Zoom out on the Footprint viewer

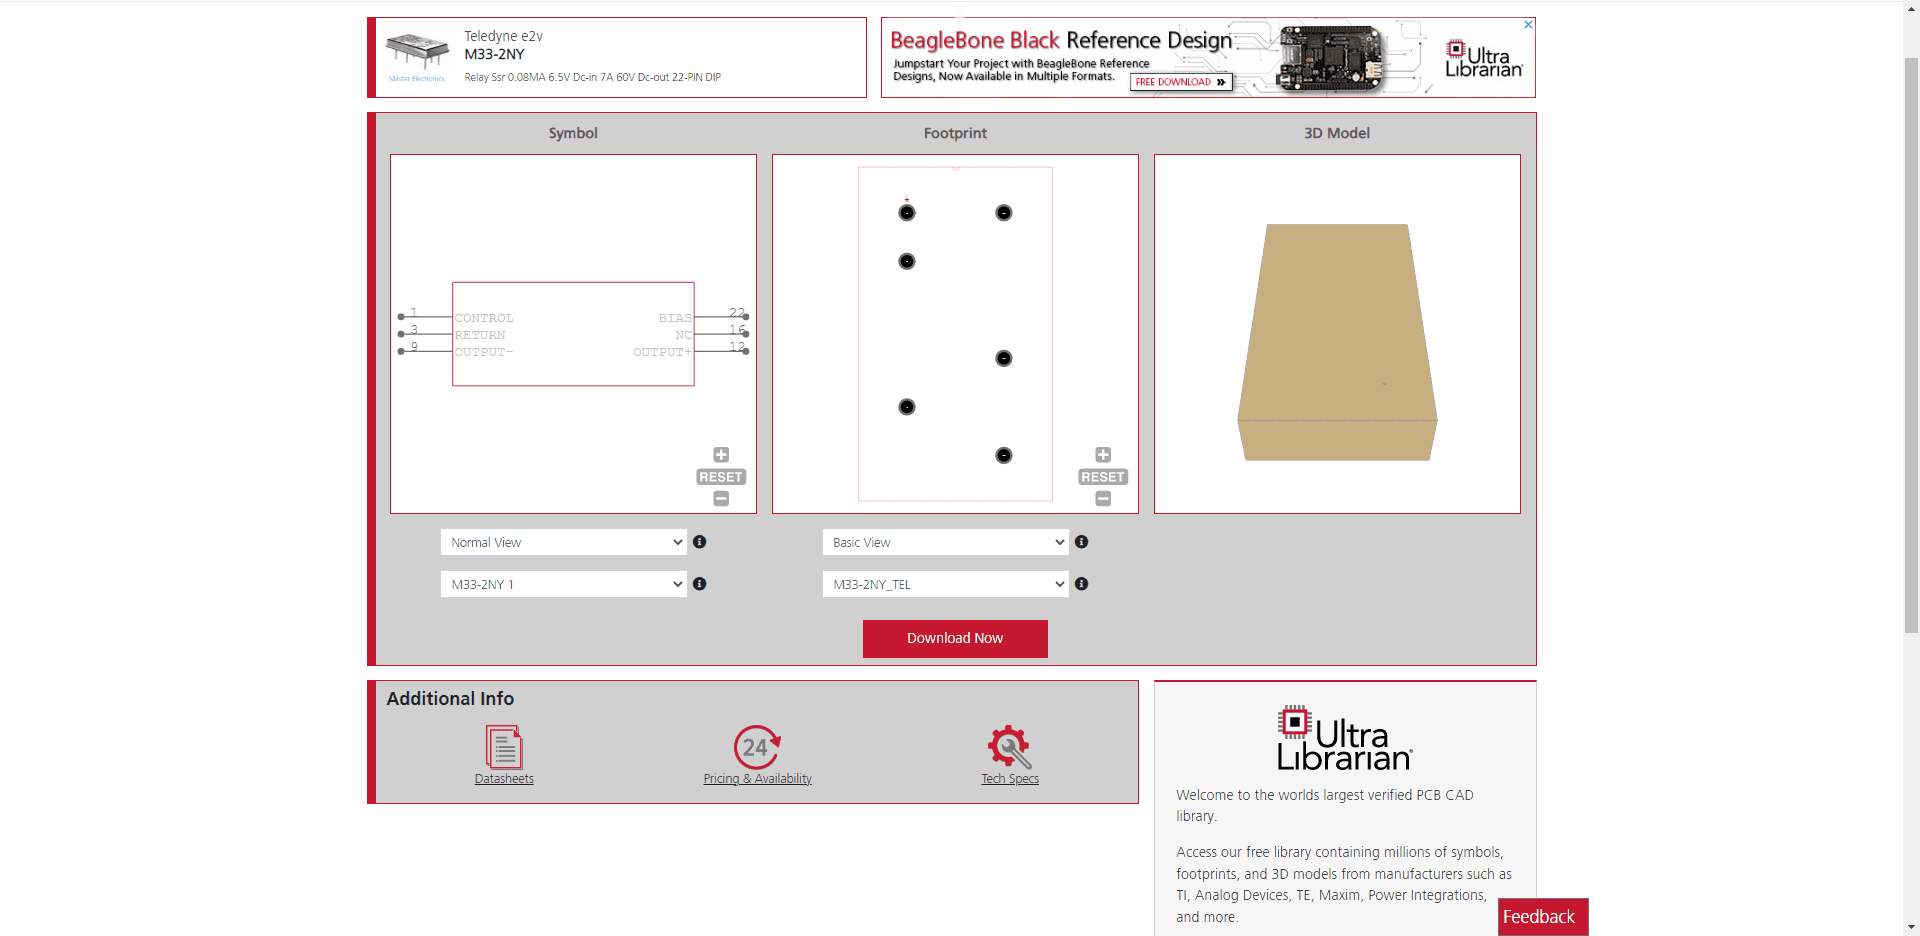coord(1103,498)
